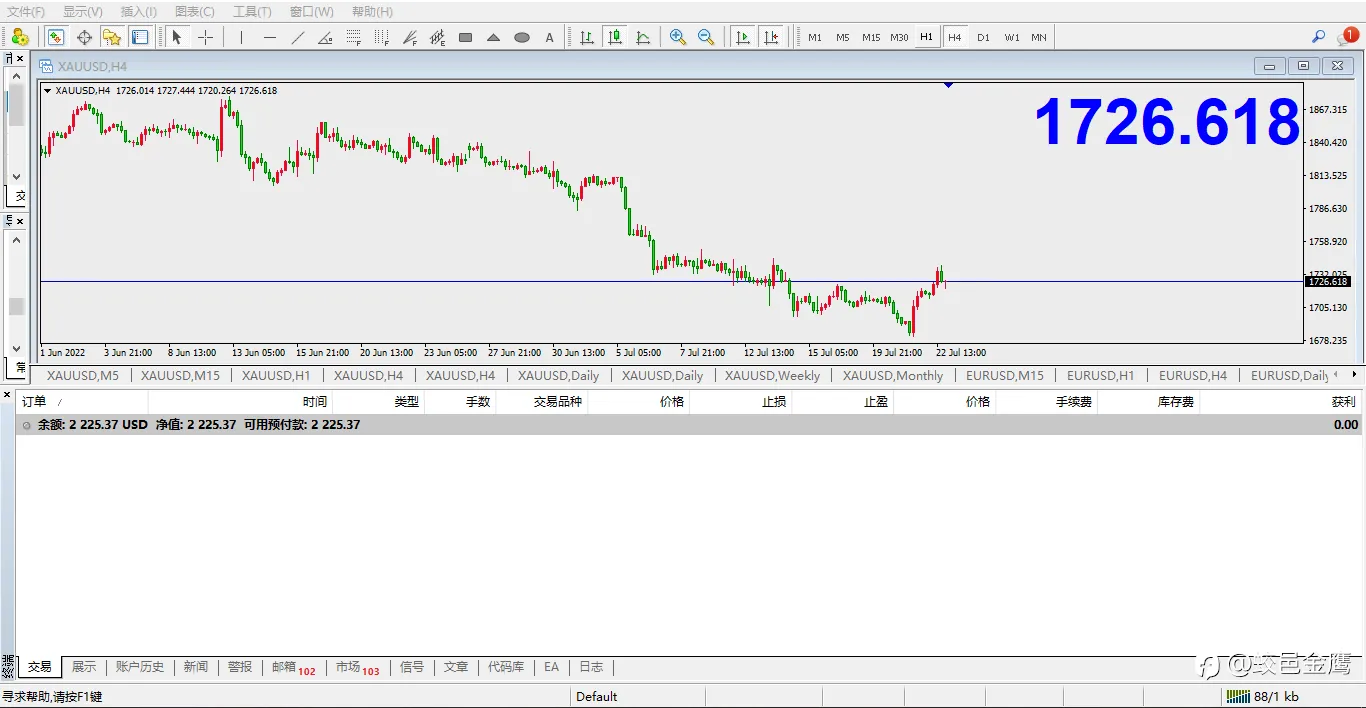Open the 帮助(H) menu

[372, 12]
